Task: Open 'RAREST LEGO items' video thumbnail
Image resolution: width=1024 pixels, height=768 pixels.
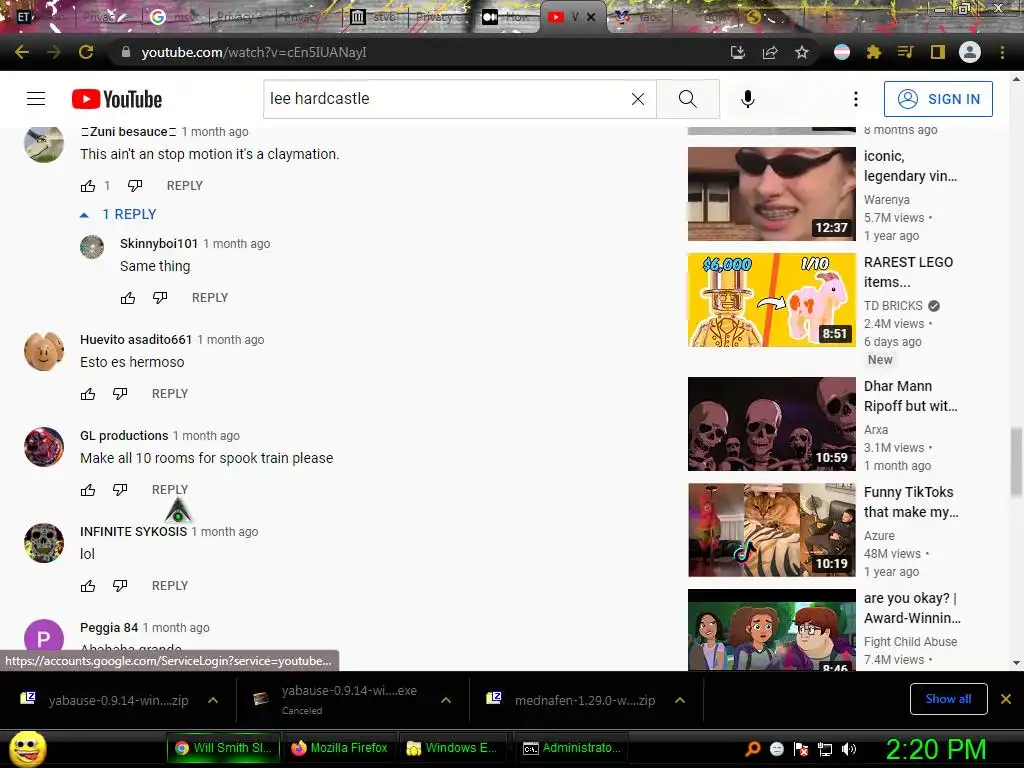Action: coord(772,300)
